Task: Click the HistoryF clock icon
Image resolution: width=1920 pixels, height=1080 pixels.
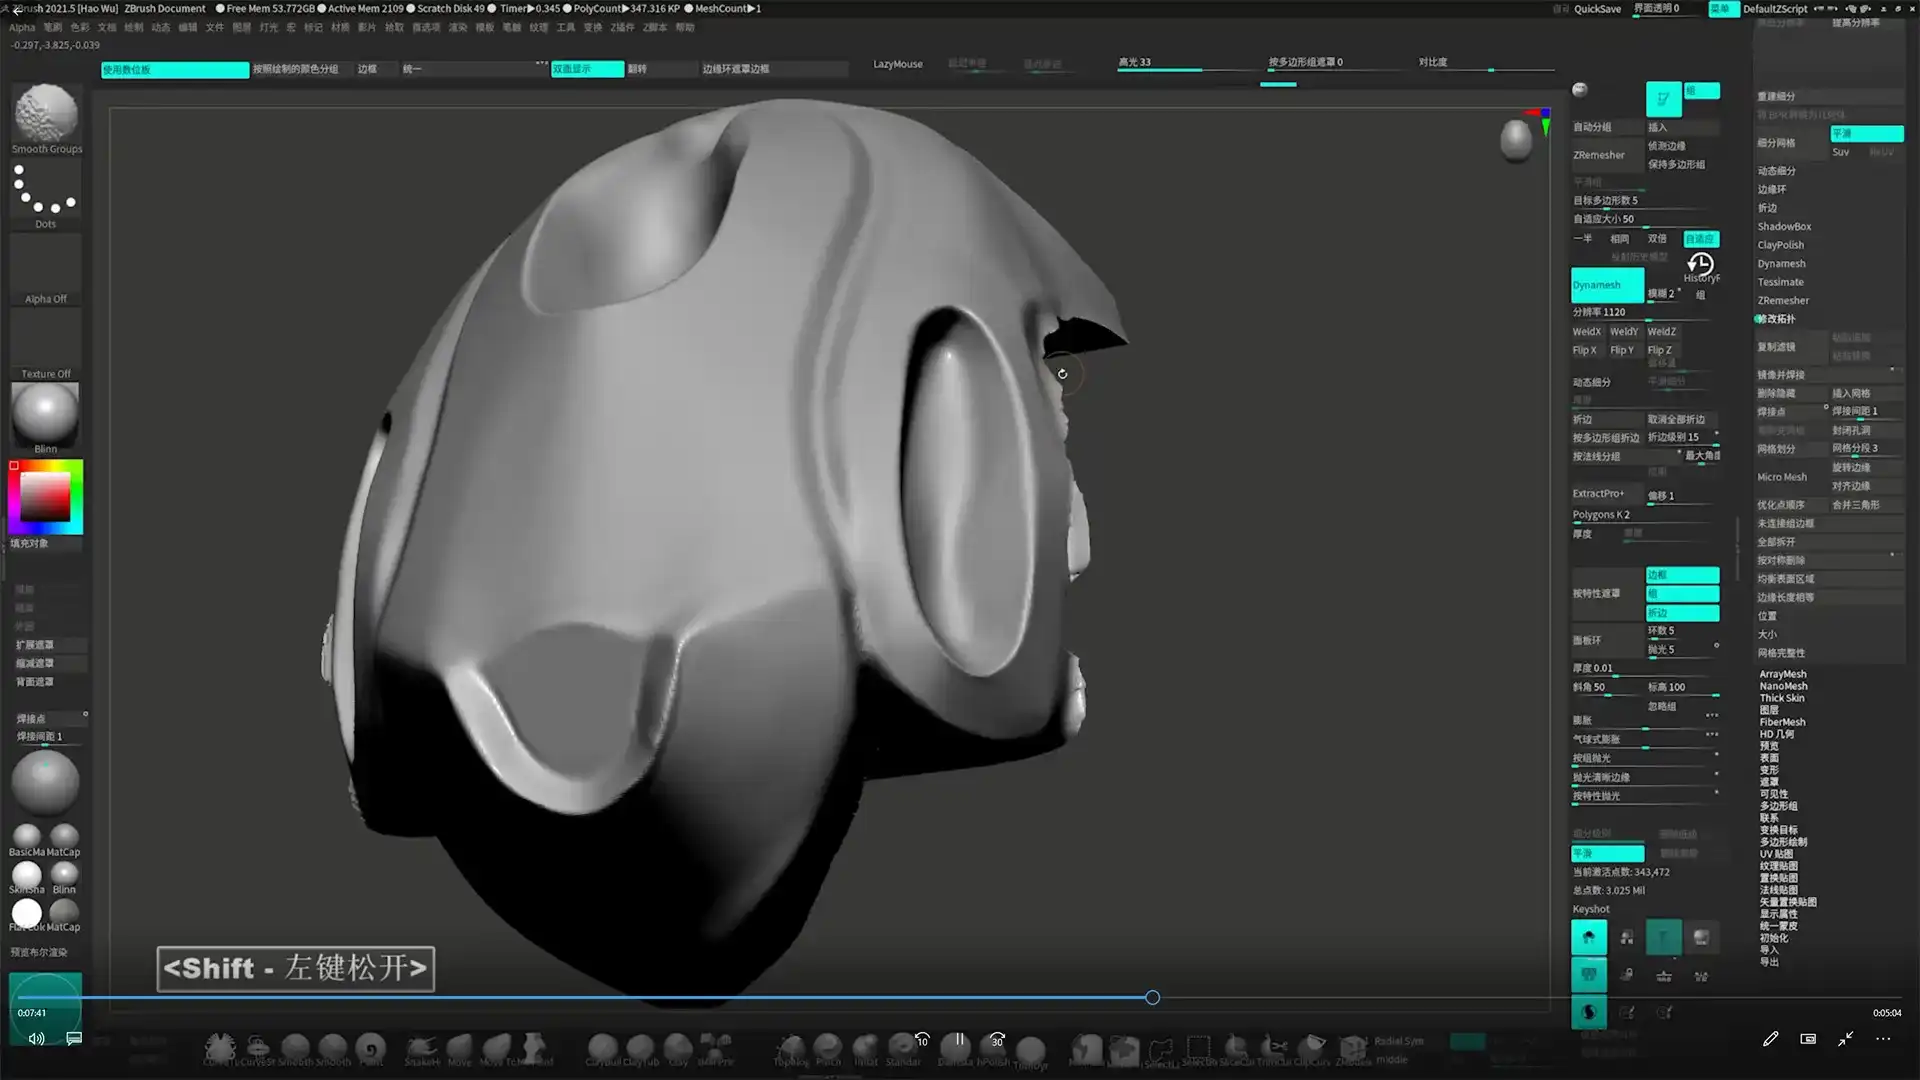Action: 1700,264
